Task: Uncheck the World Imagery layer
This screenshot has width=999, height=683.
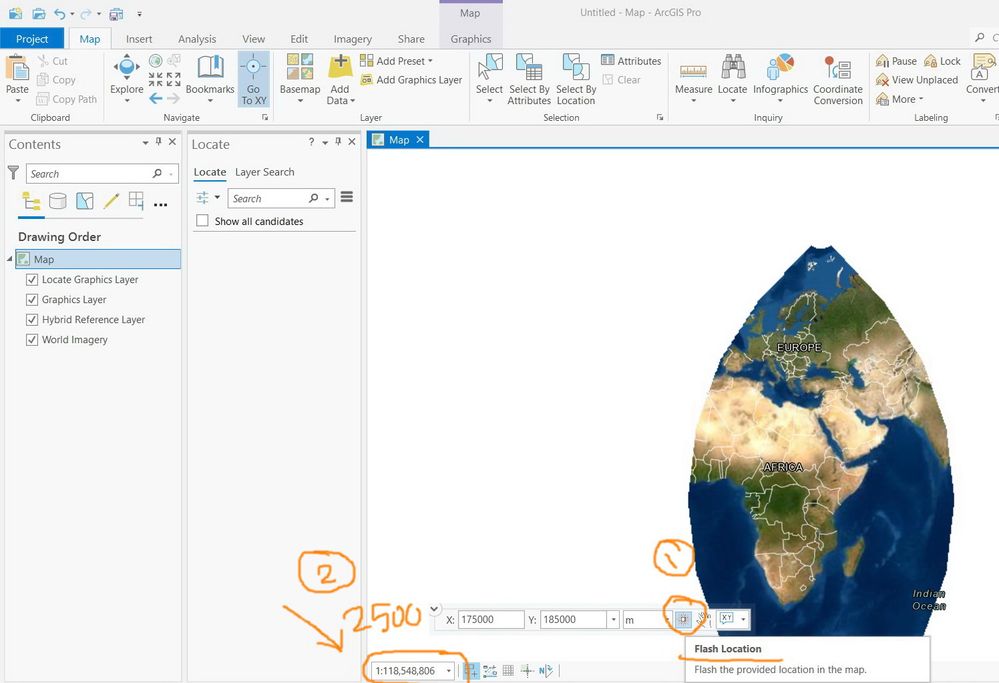Action: 32,340
